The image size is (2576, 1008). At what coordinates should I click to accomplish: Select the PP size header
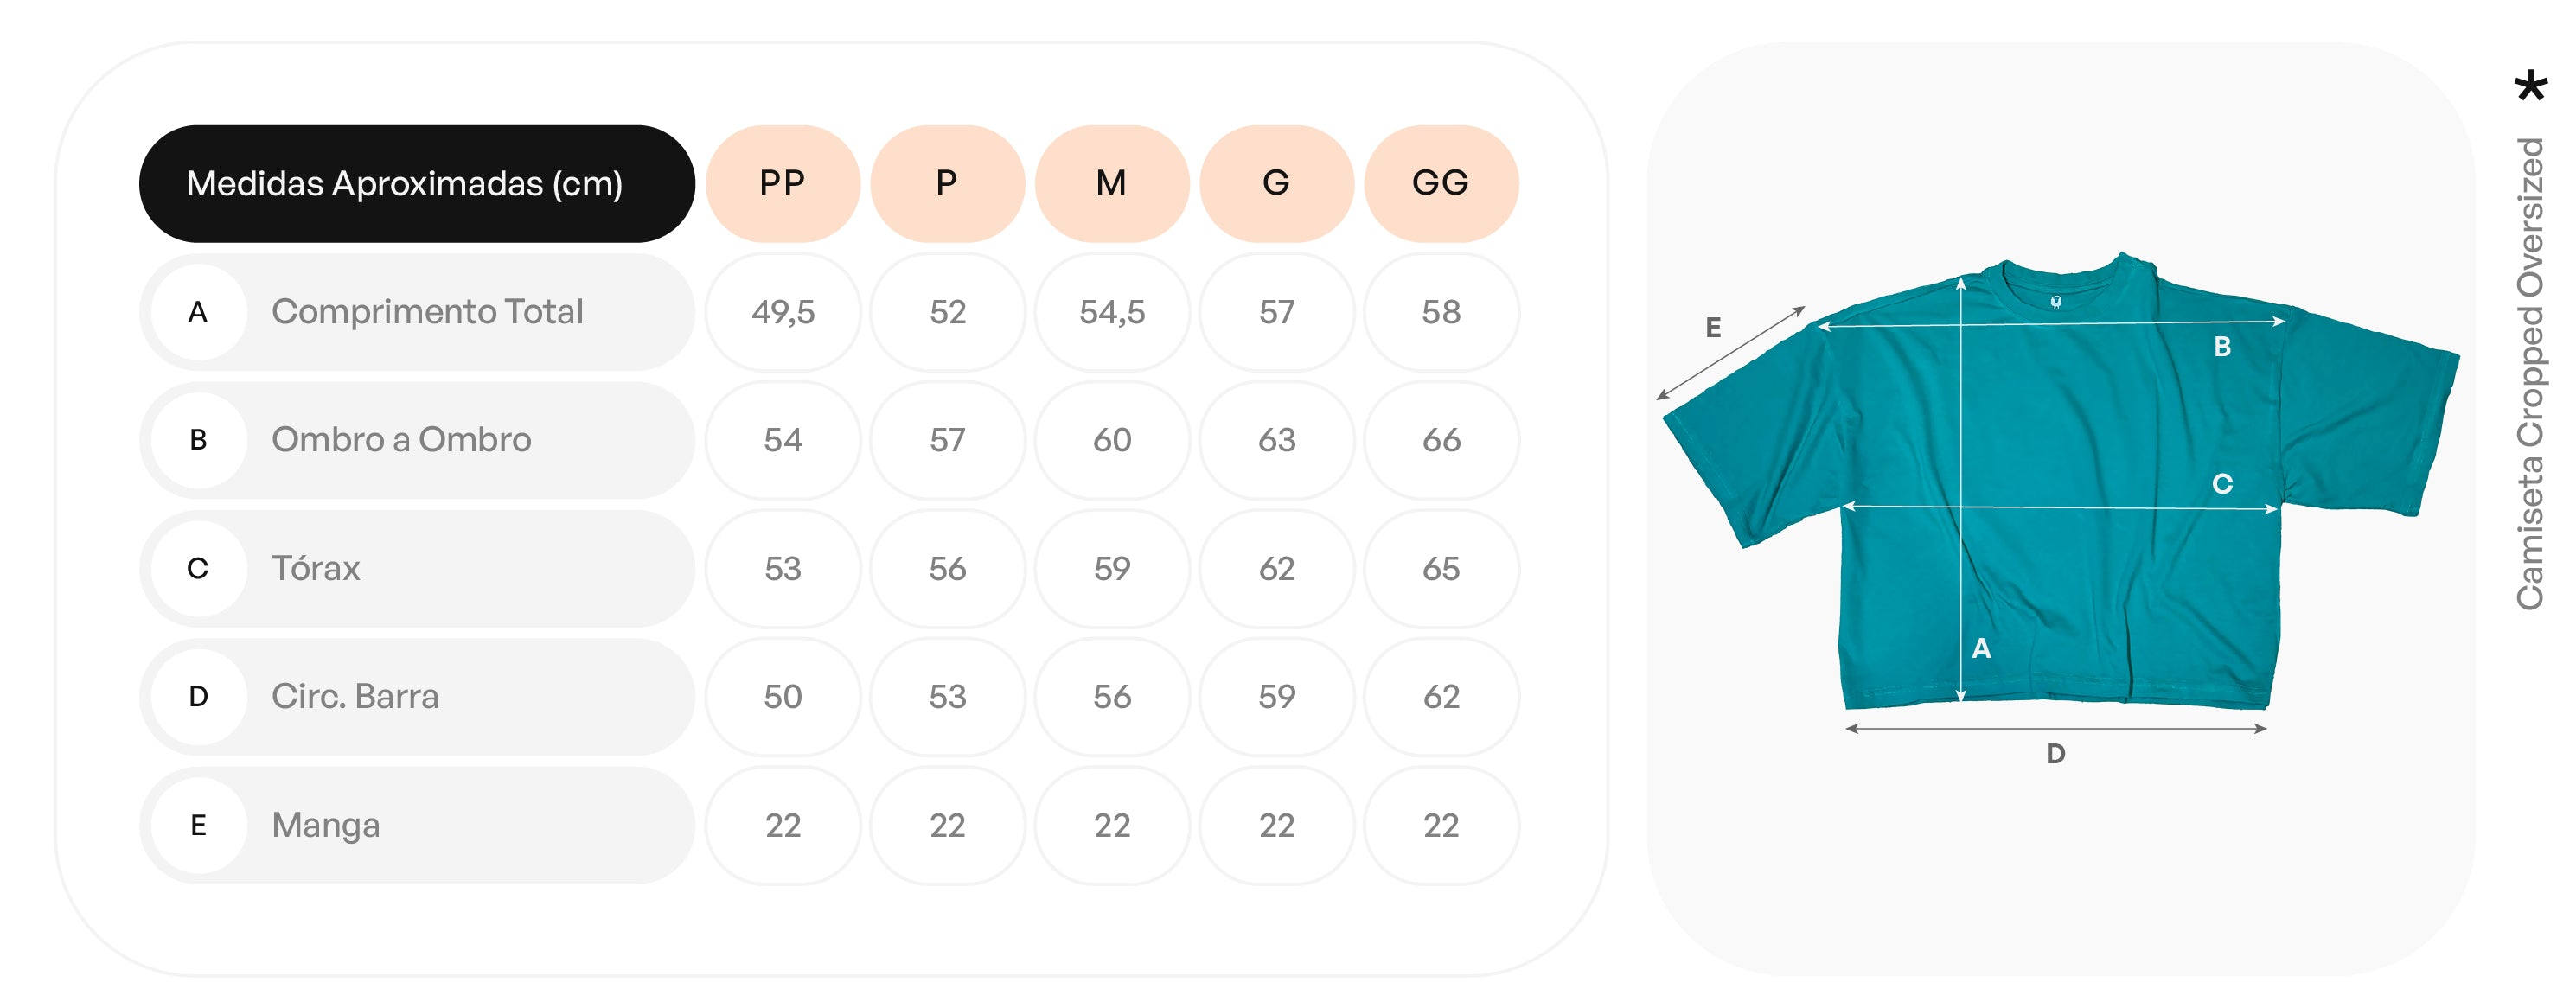[782, 183]
